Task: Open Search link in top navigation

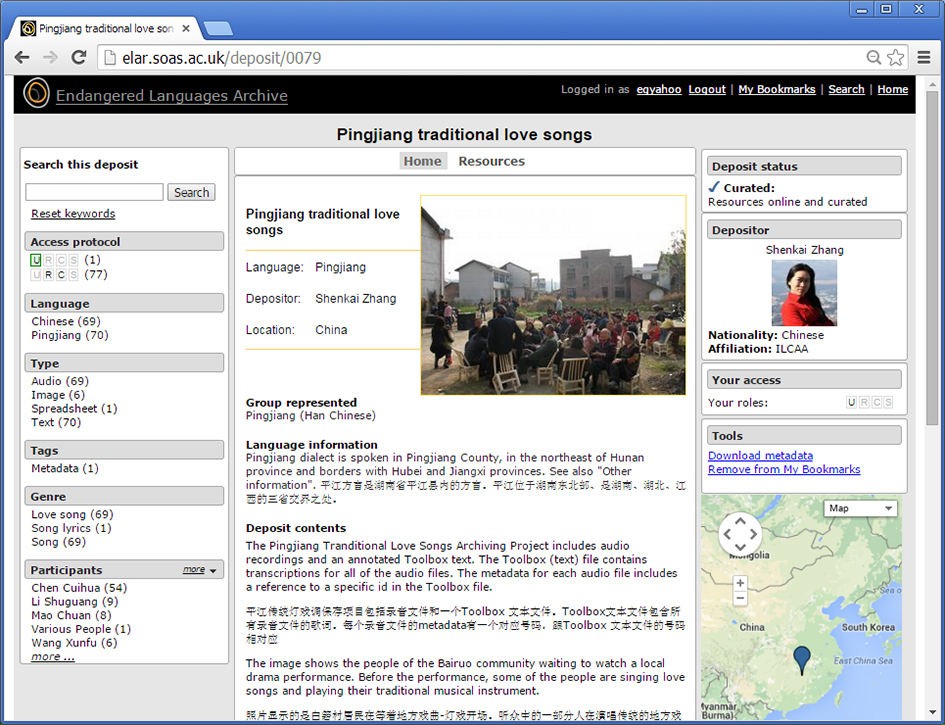Action: (846, 89)
